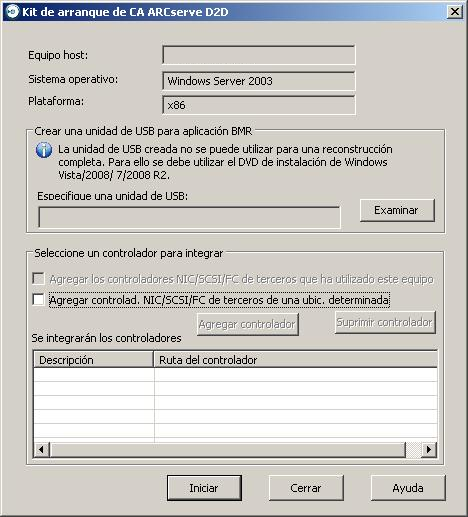Click the Equipo host field
The width and height of the screenshot is (468, 517).
click(x=259, y=55)
